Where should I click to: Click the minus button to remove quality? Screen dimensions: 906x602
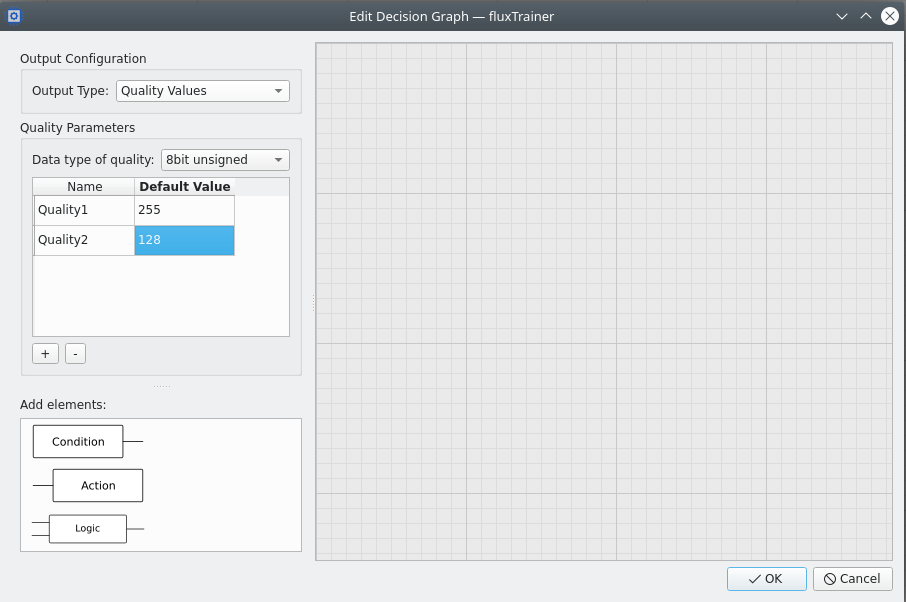pyautogui.click(x=76, y=354)
